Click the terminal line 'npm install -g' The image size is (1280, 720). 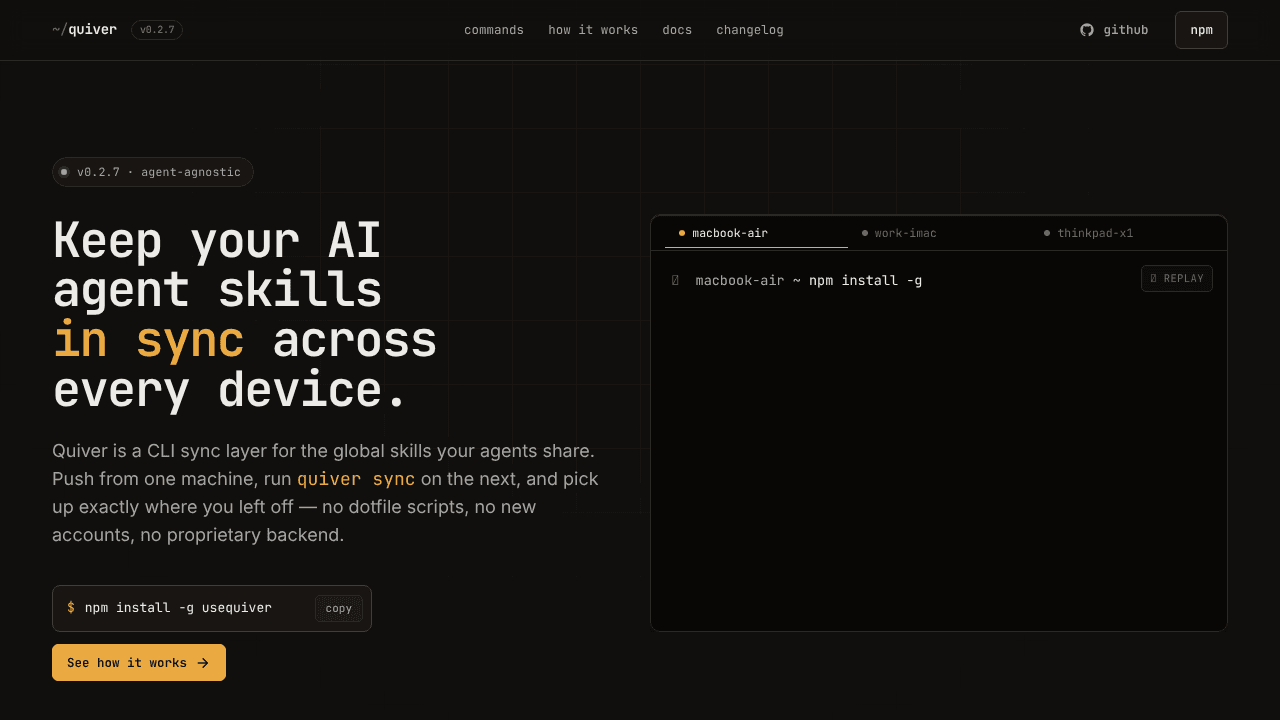coord(866,280)
